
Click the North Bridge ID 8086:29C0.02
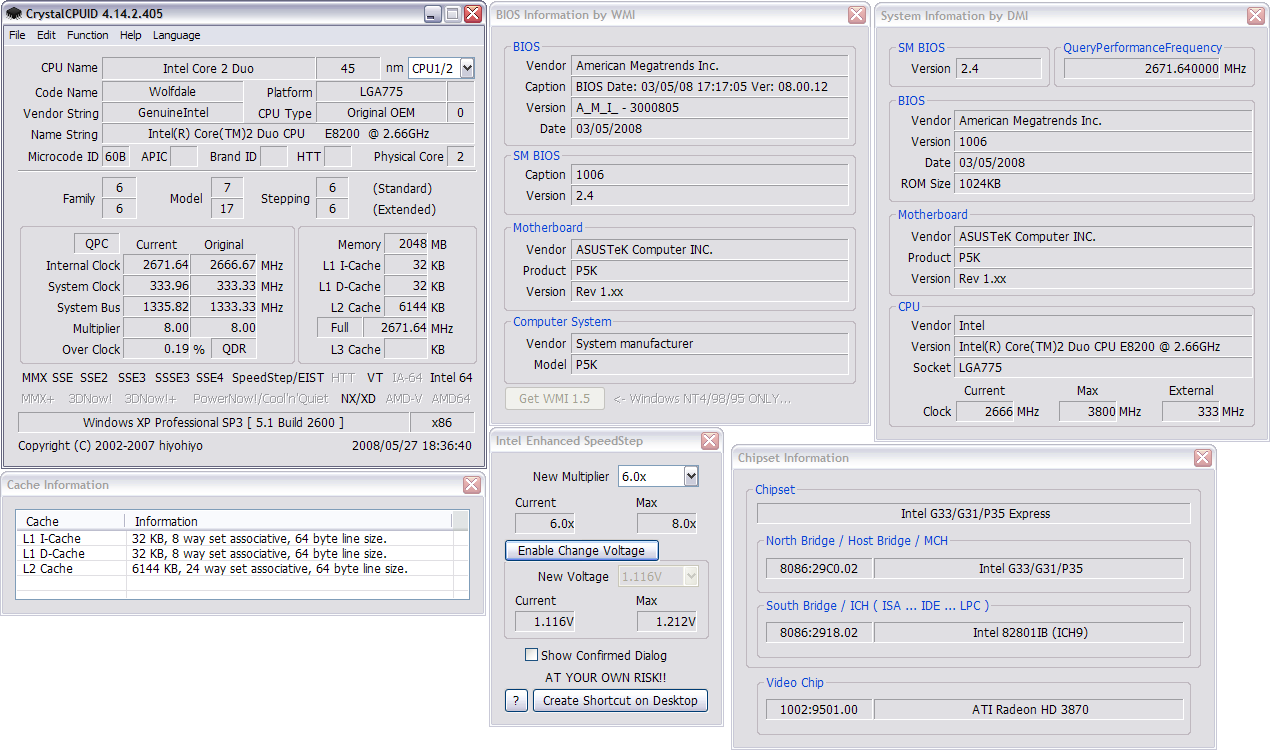[x=819, y=569]
